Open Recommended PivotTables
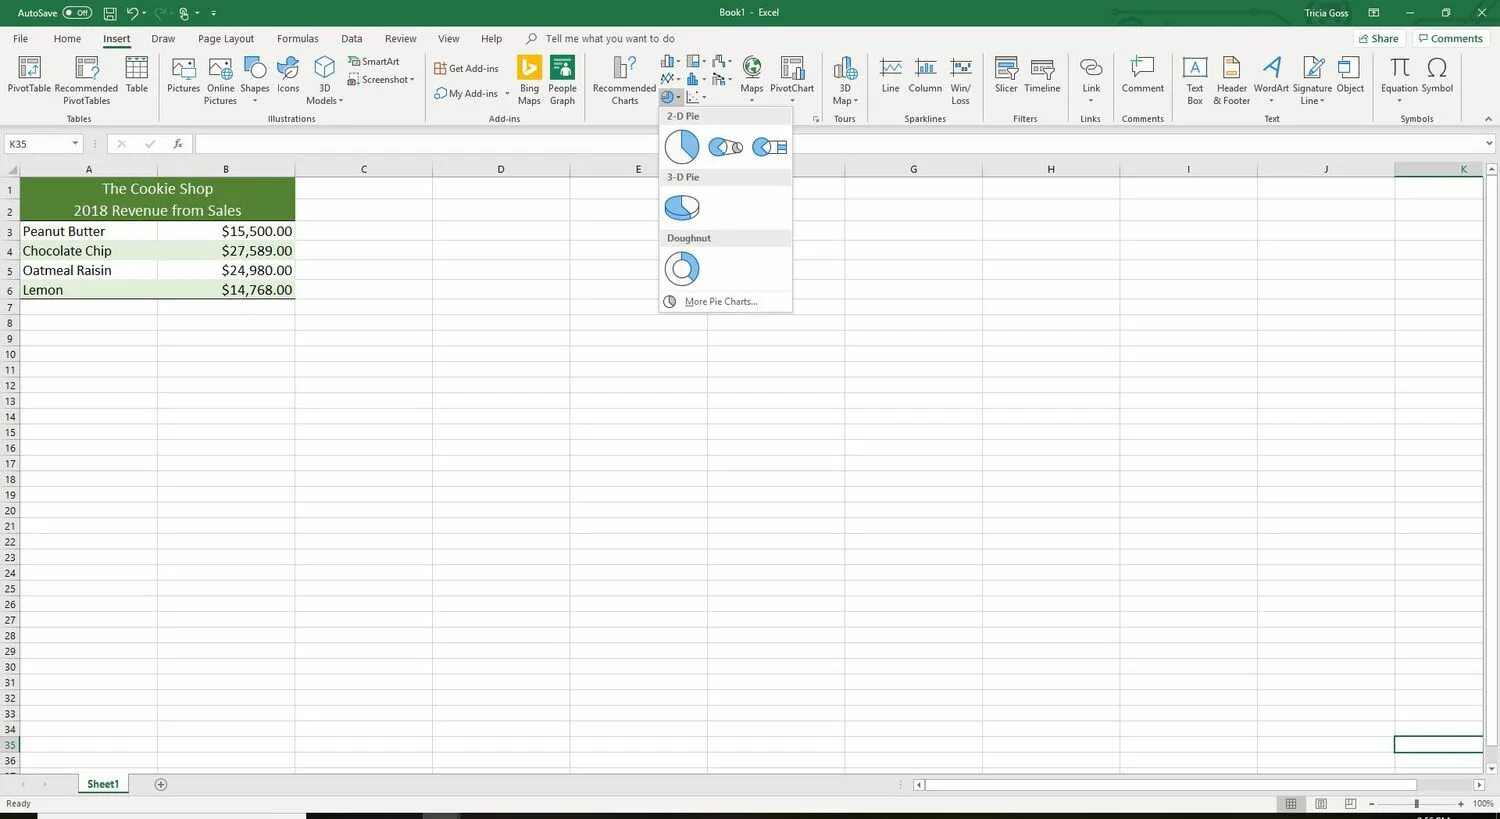This screenshot has width=1500, height=819. [x=86, y=78]
